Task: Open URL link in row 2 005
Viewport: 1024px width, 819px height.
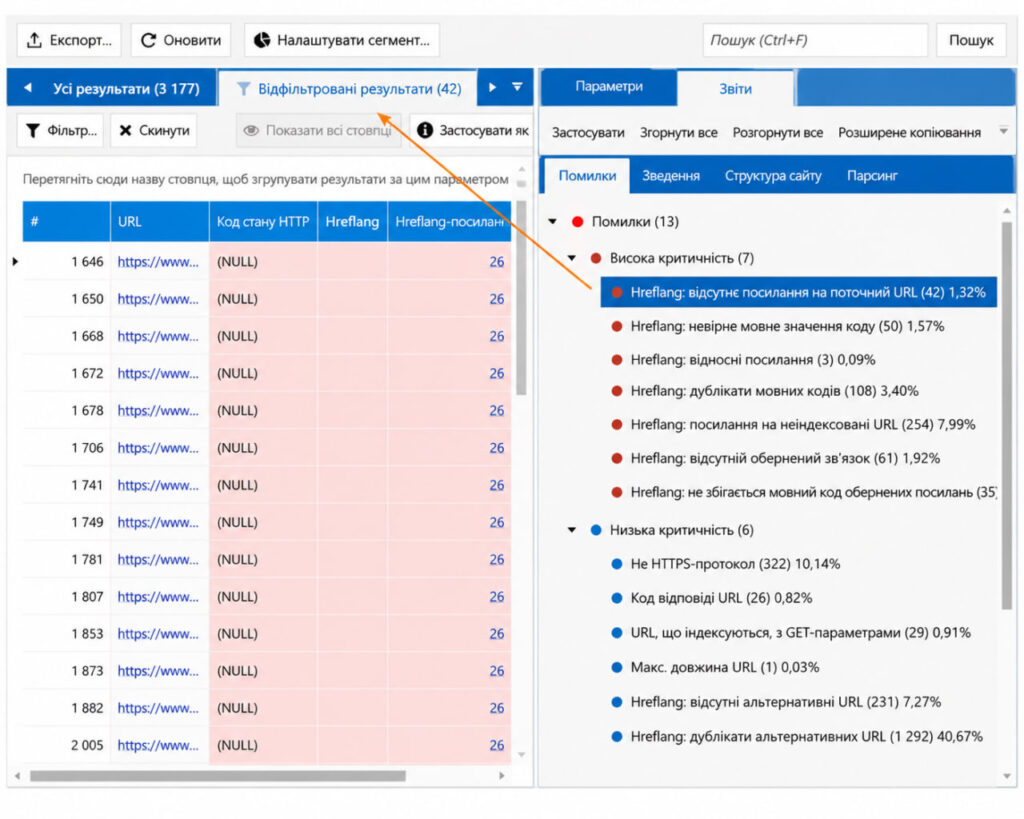Action: point(158,745)
